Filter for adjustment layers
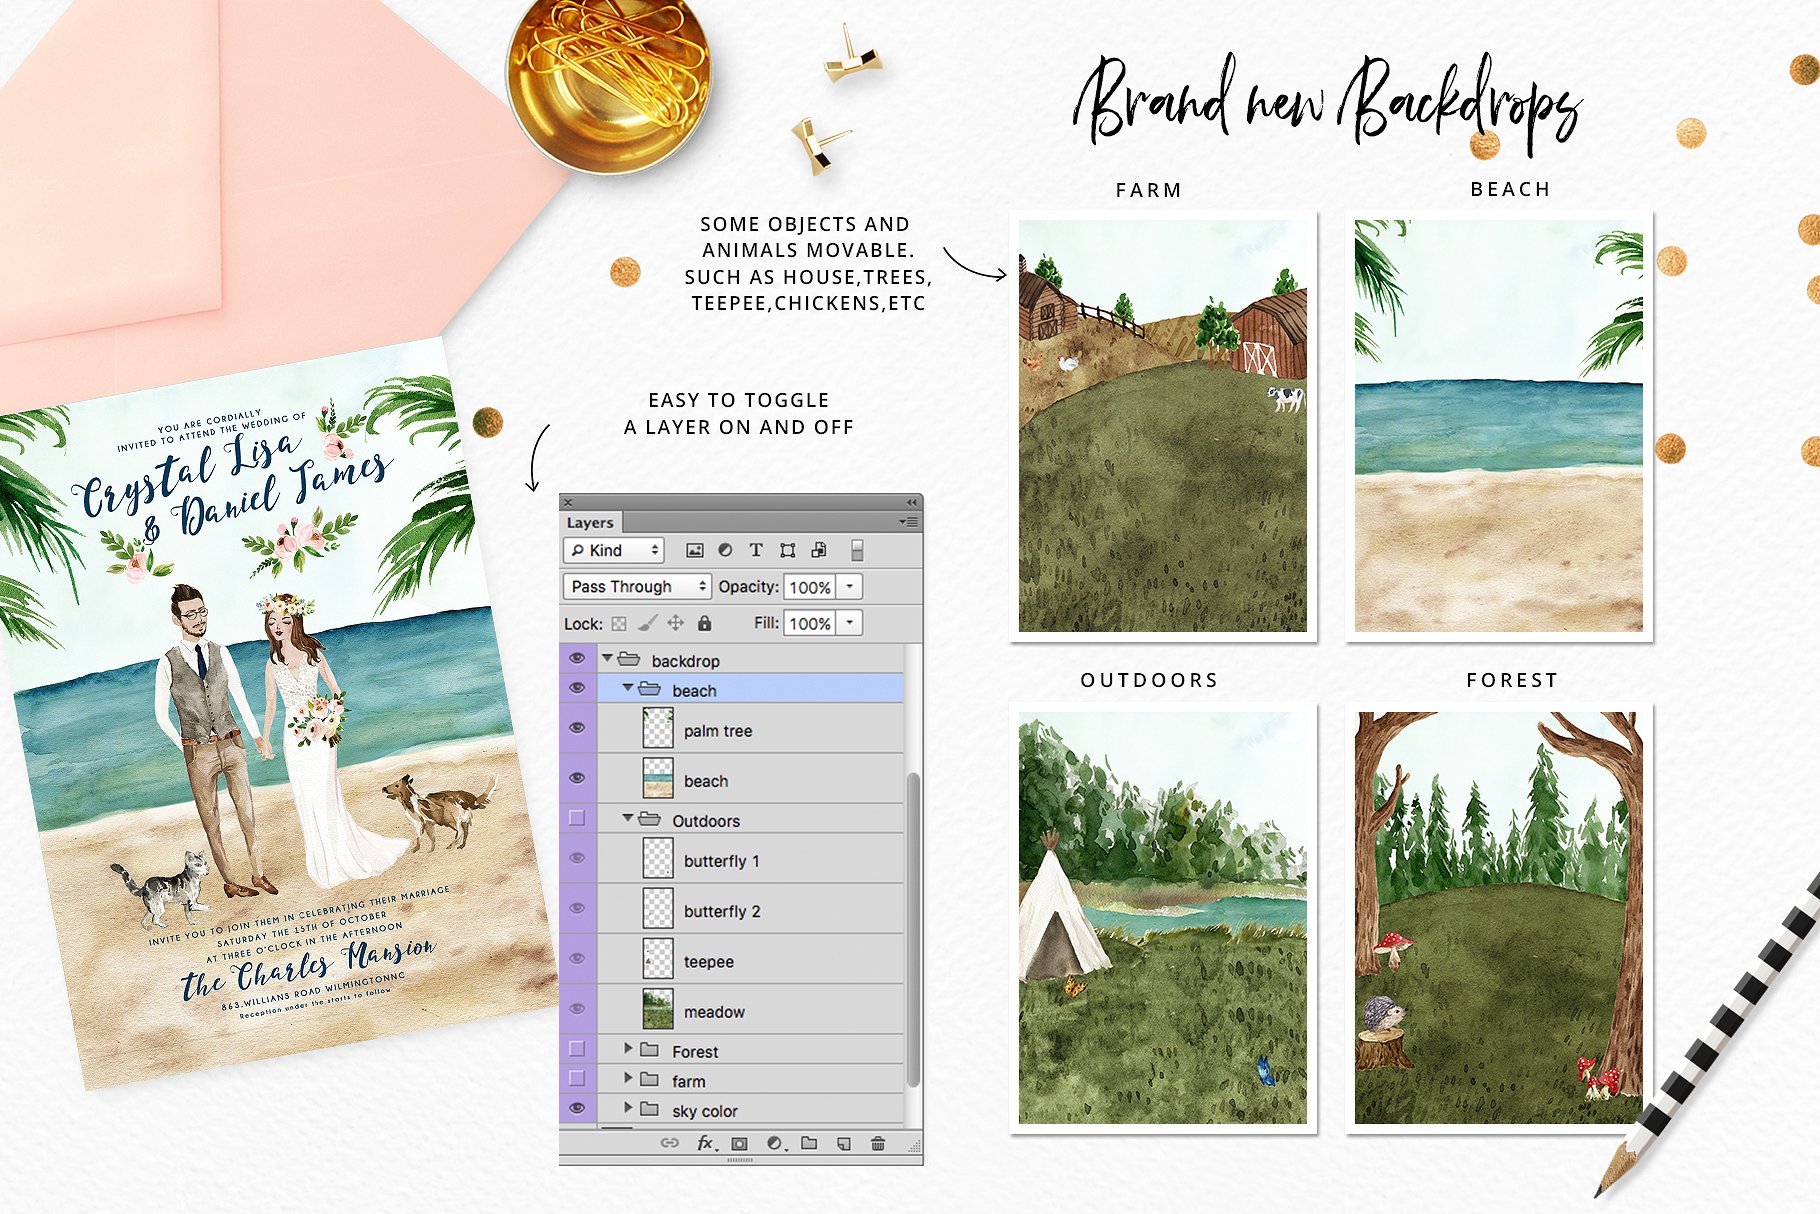1820x1214 pixels. pyautogui.click(x=725, y=550)
